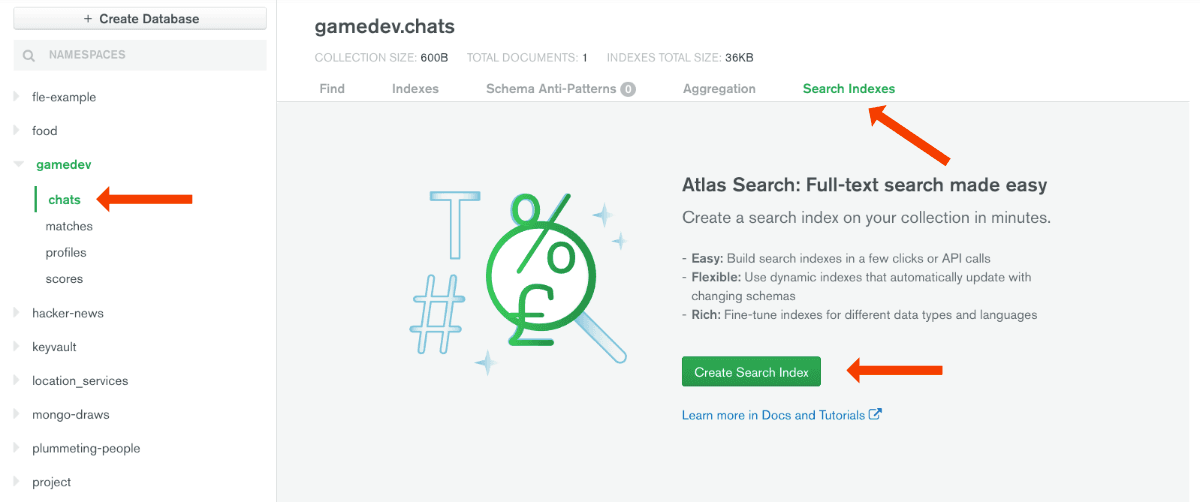Select the matches collection
This screenshot has width=1200, height=502.
tap(69, 227)
